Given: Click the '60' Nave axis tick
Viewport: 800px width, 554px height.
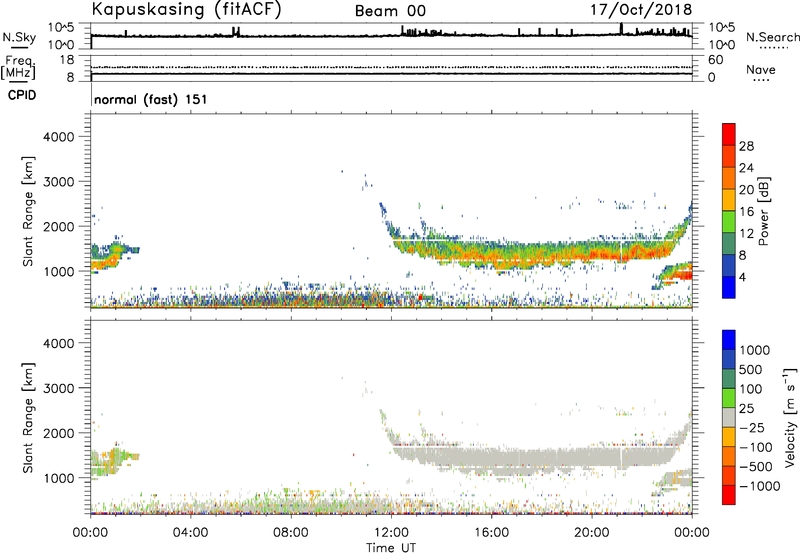Looking at the screenshot, I should click(x=715, y=60).
